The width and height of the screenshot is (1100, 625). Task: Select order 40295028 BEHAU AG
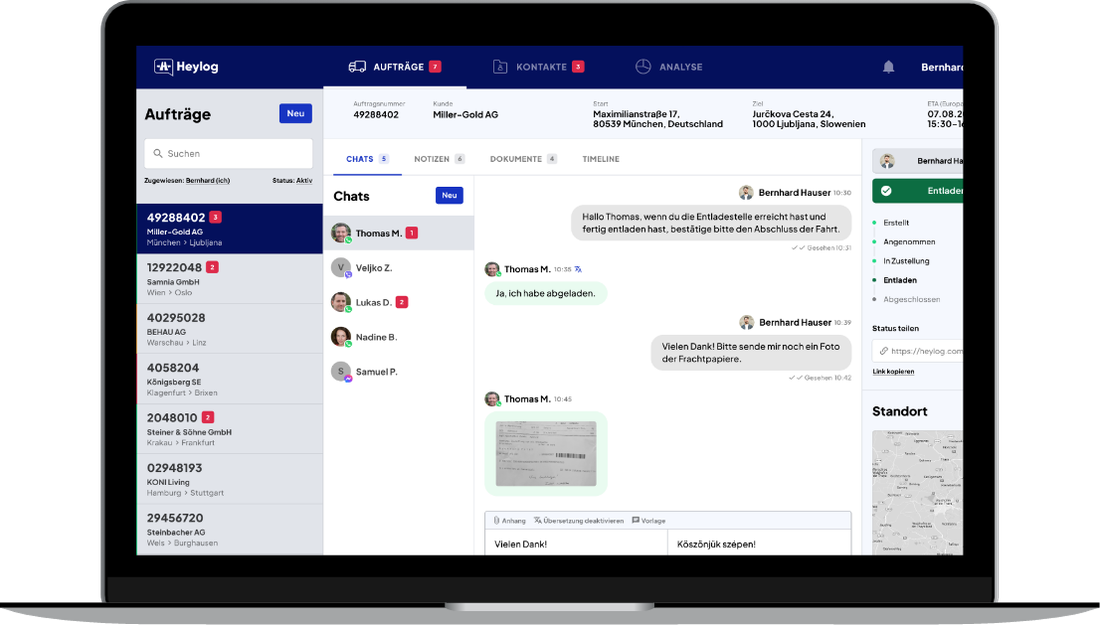point(229,328)
